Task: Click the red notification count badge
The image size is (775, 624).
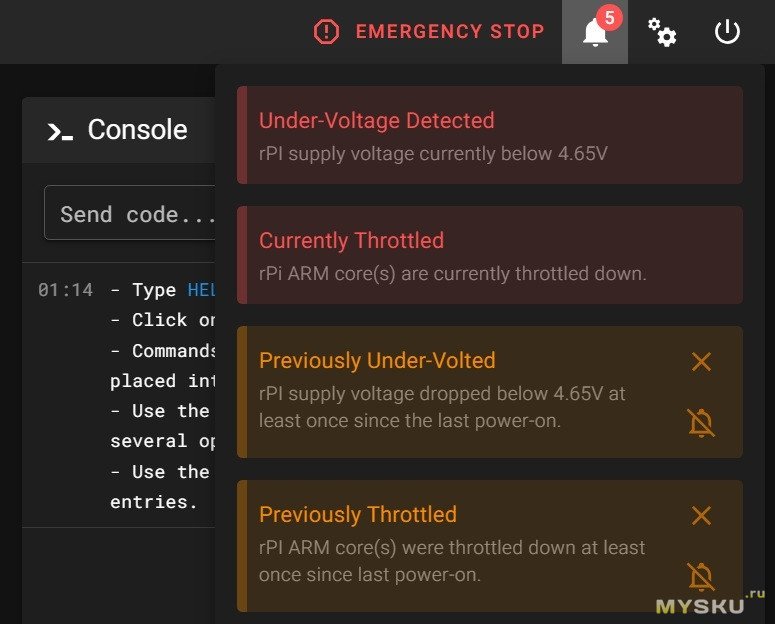Action: click(x=609, y=18)
